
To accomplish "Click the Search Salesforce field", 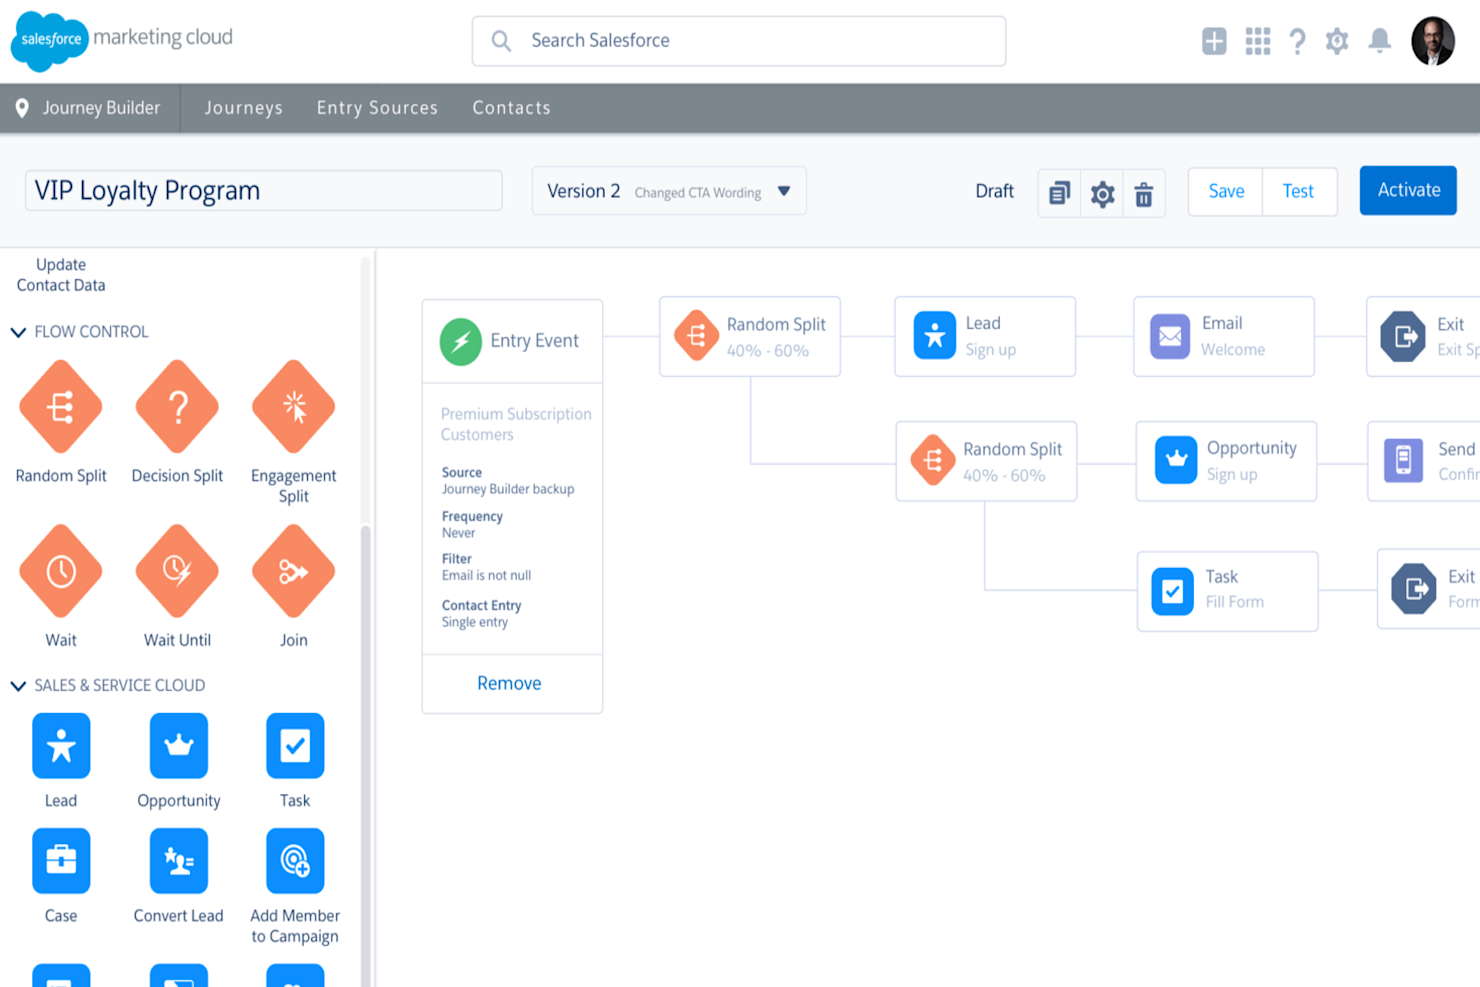I will click(x=739, y=41).
